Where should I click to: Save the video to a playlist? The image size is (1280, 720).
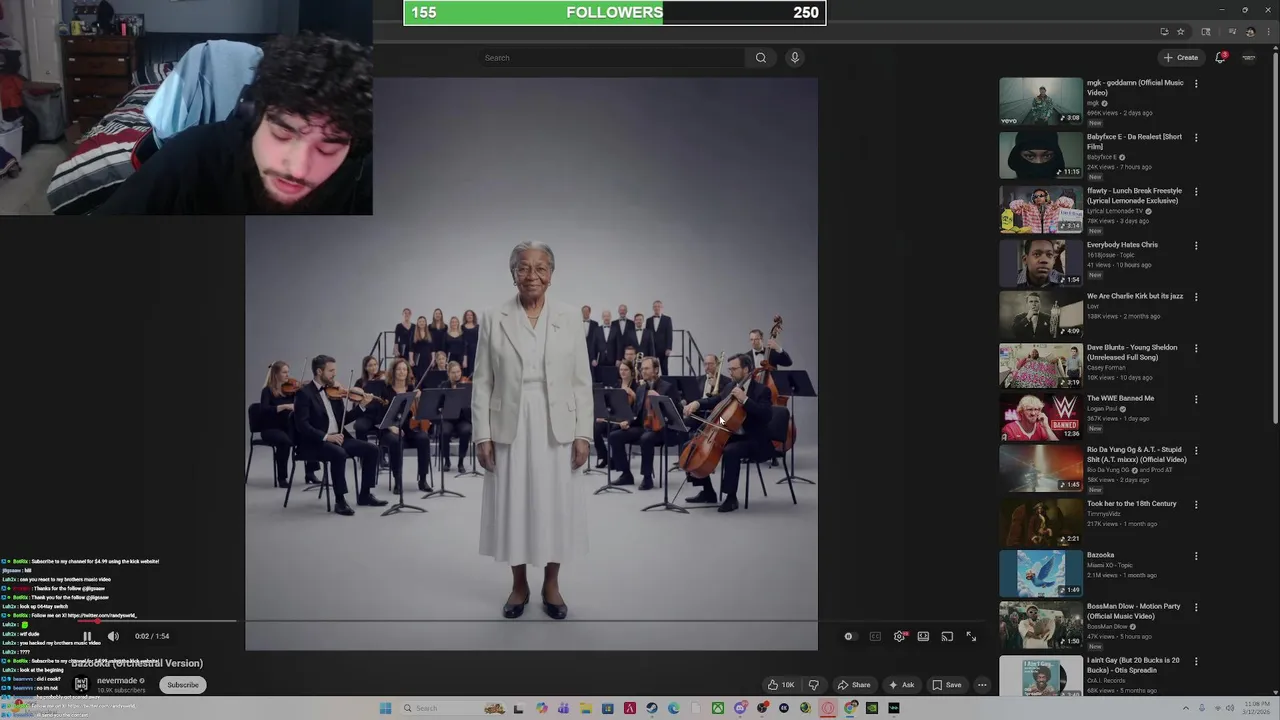tap(947, 685)
